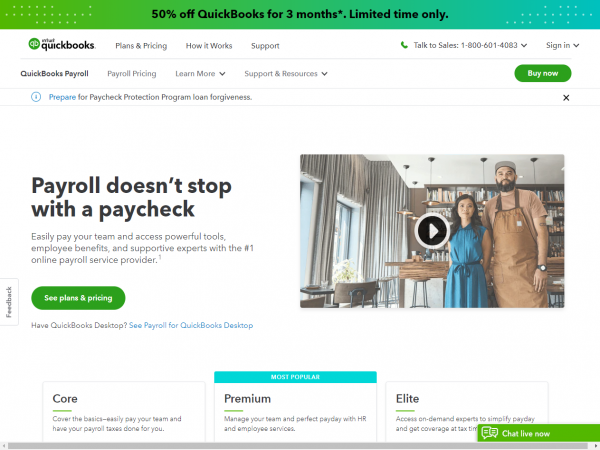Expand the Learn More menu
The height and width of the screenshot is (450, 600).
click(x=200, y=73)
